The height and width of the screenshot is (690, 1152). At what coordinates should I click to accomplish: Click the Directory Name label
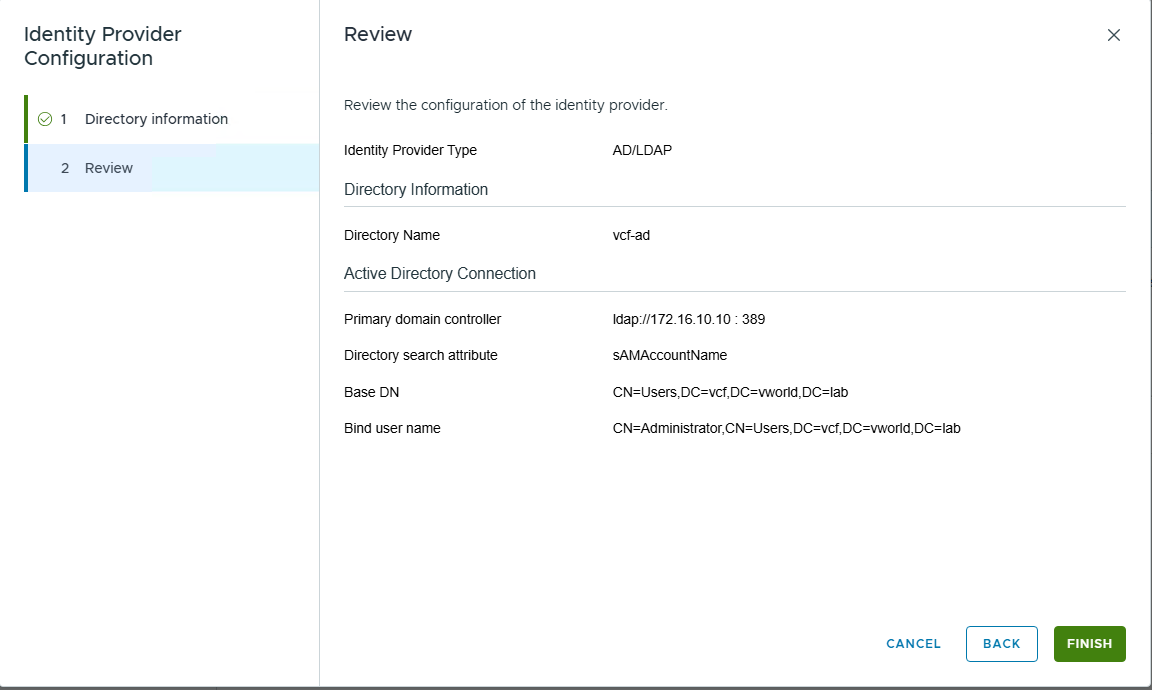[x=392, y=235]
